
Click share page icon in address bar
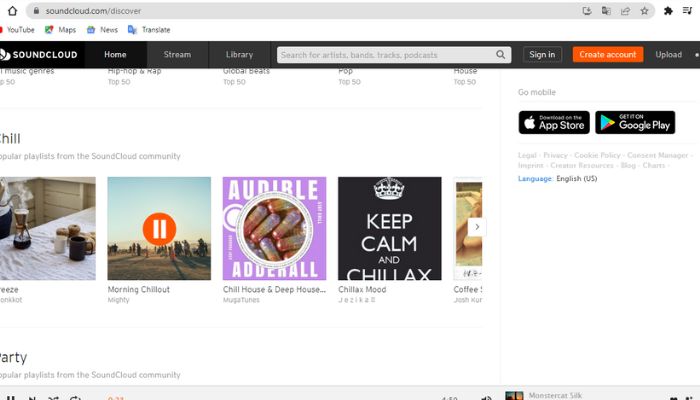[625, 11]
